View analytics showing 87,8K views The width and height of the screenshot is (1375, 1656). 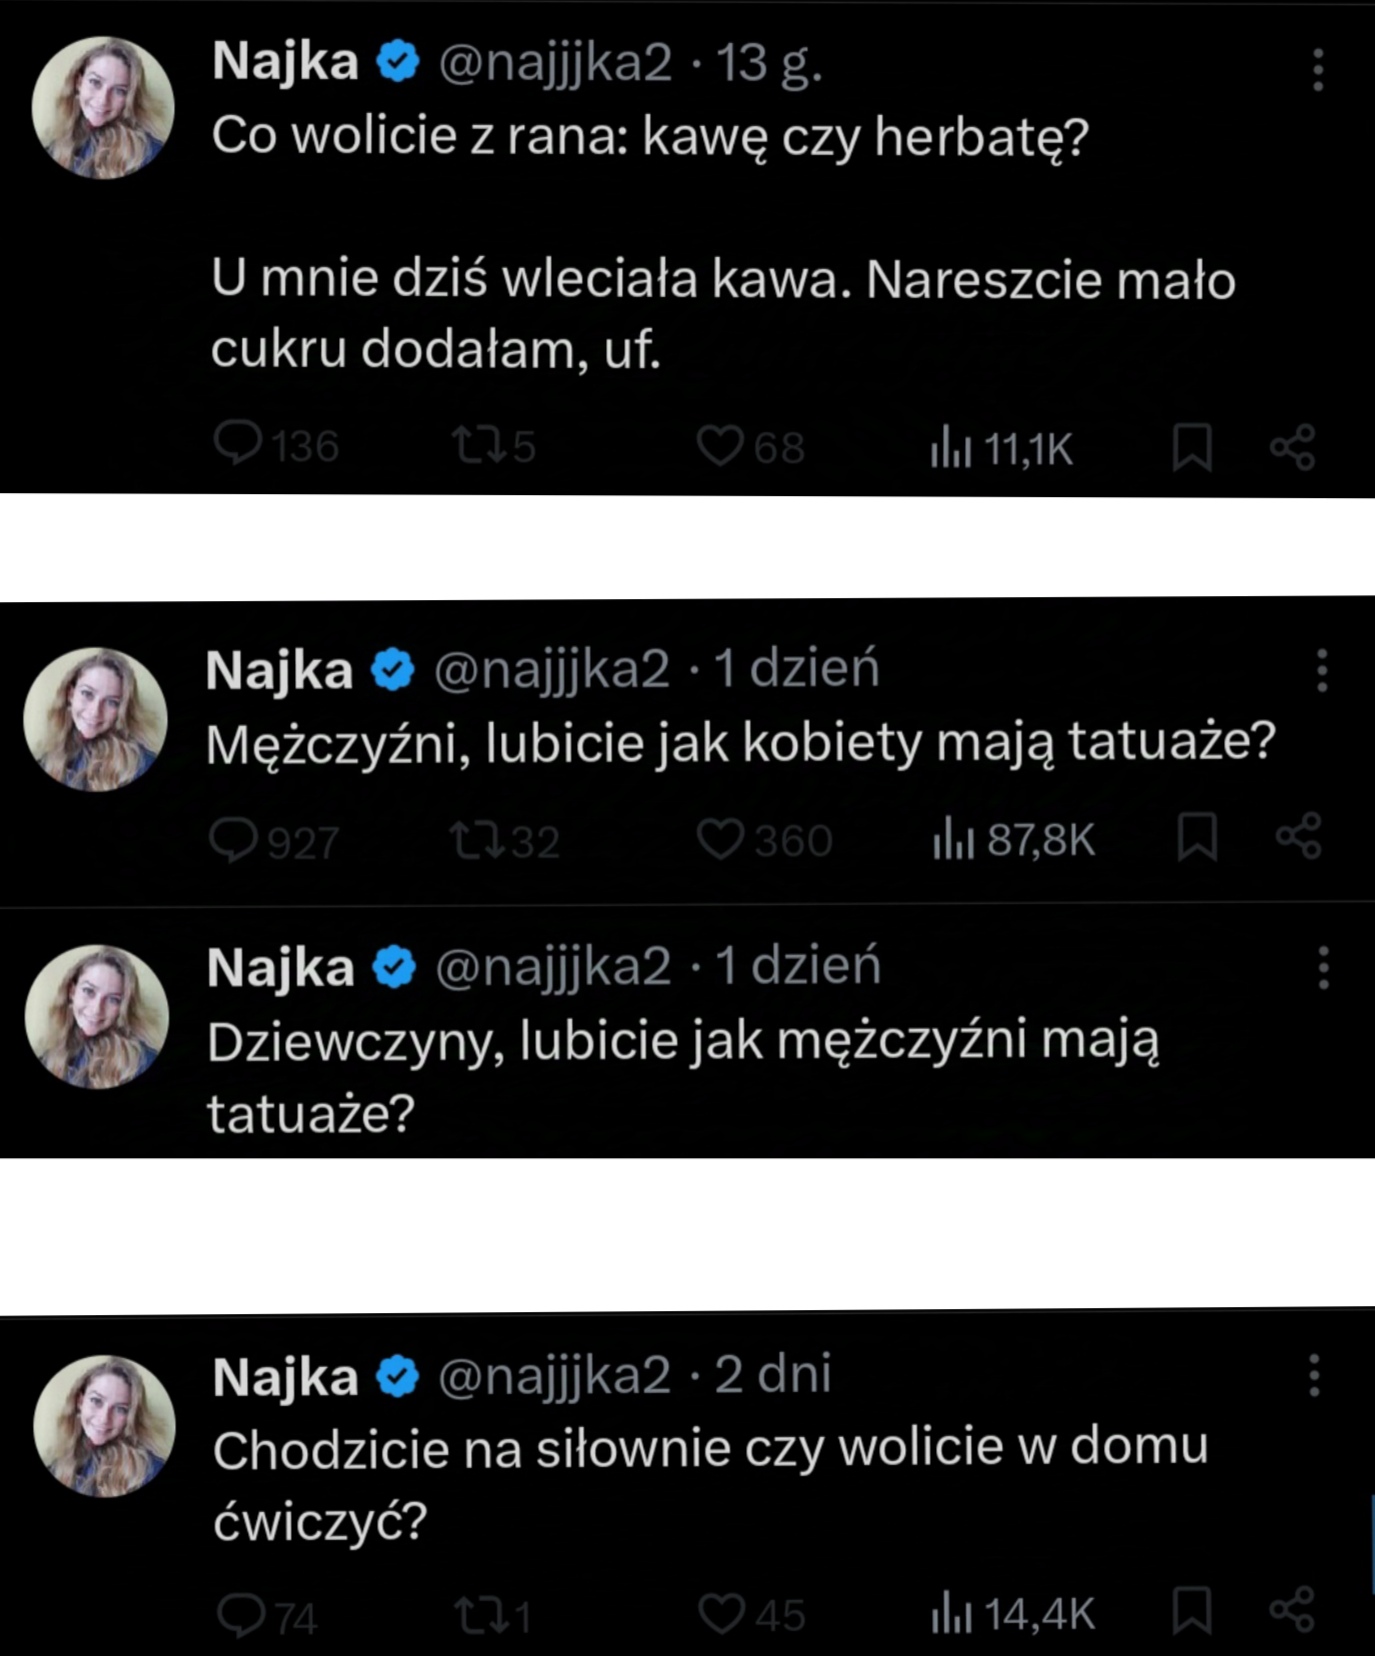click(1014, 840)
